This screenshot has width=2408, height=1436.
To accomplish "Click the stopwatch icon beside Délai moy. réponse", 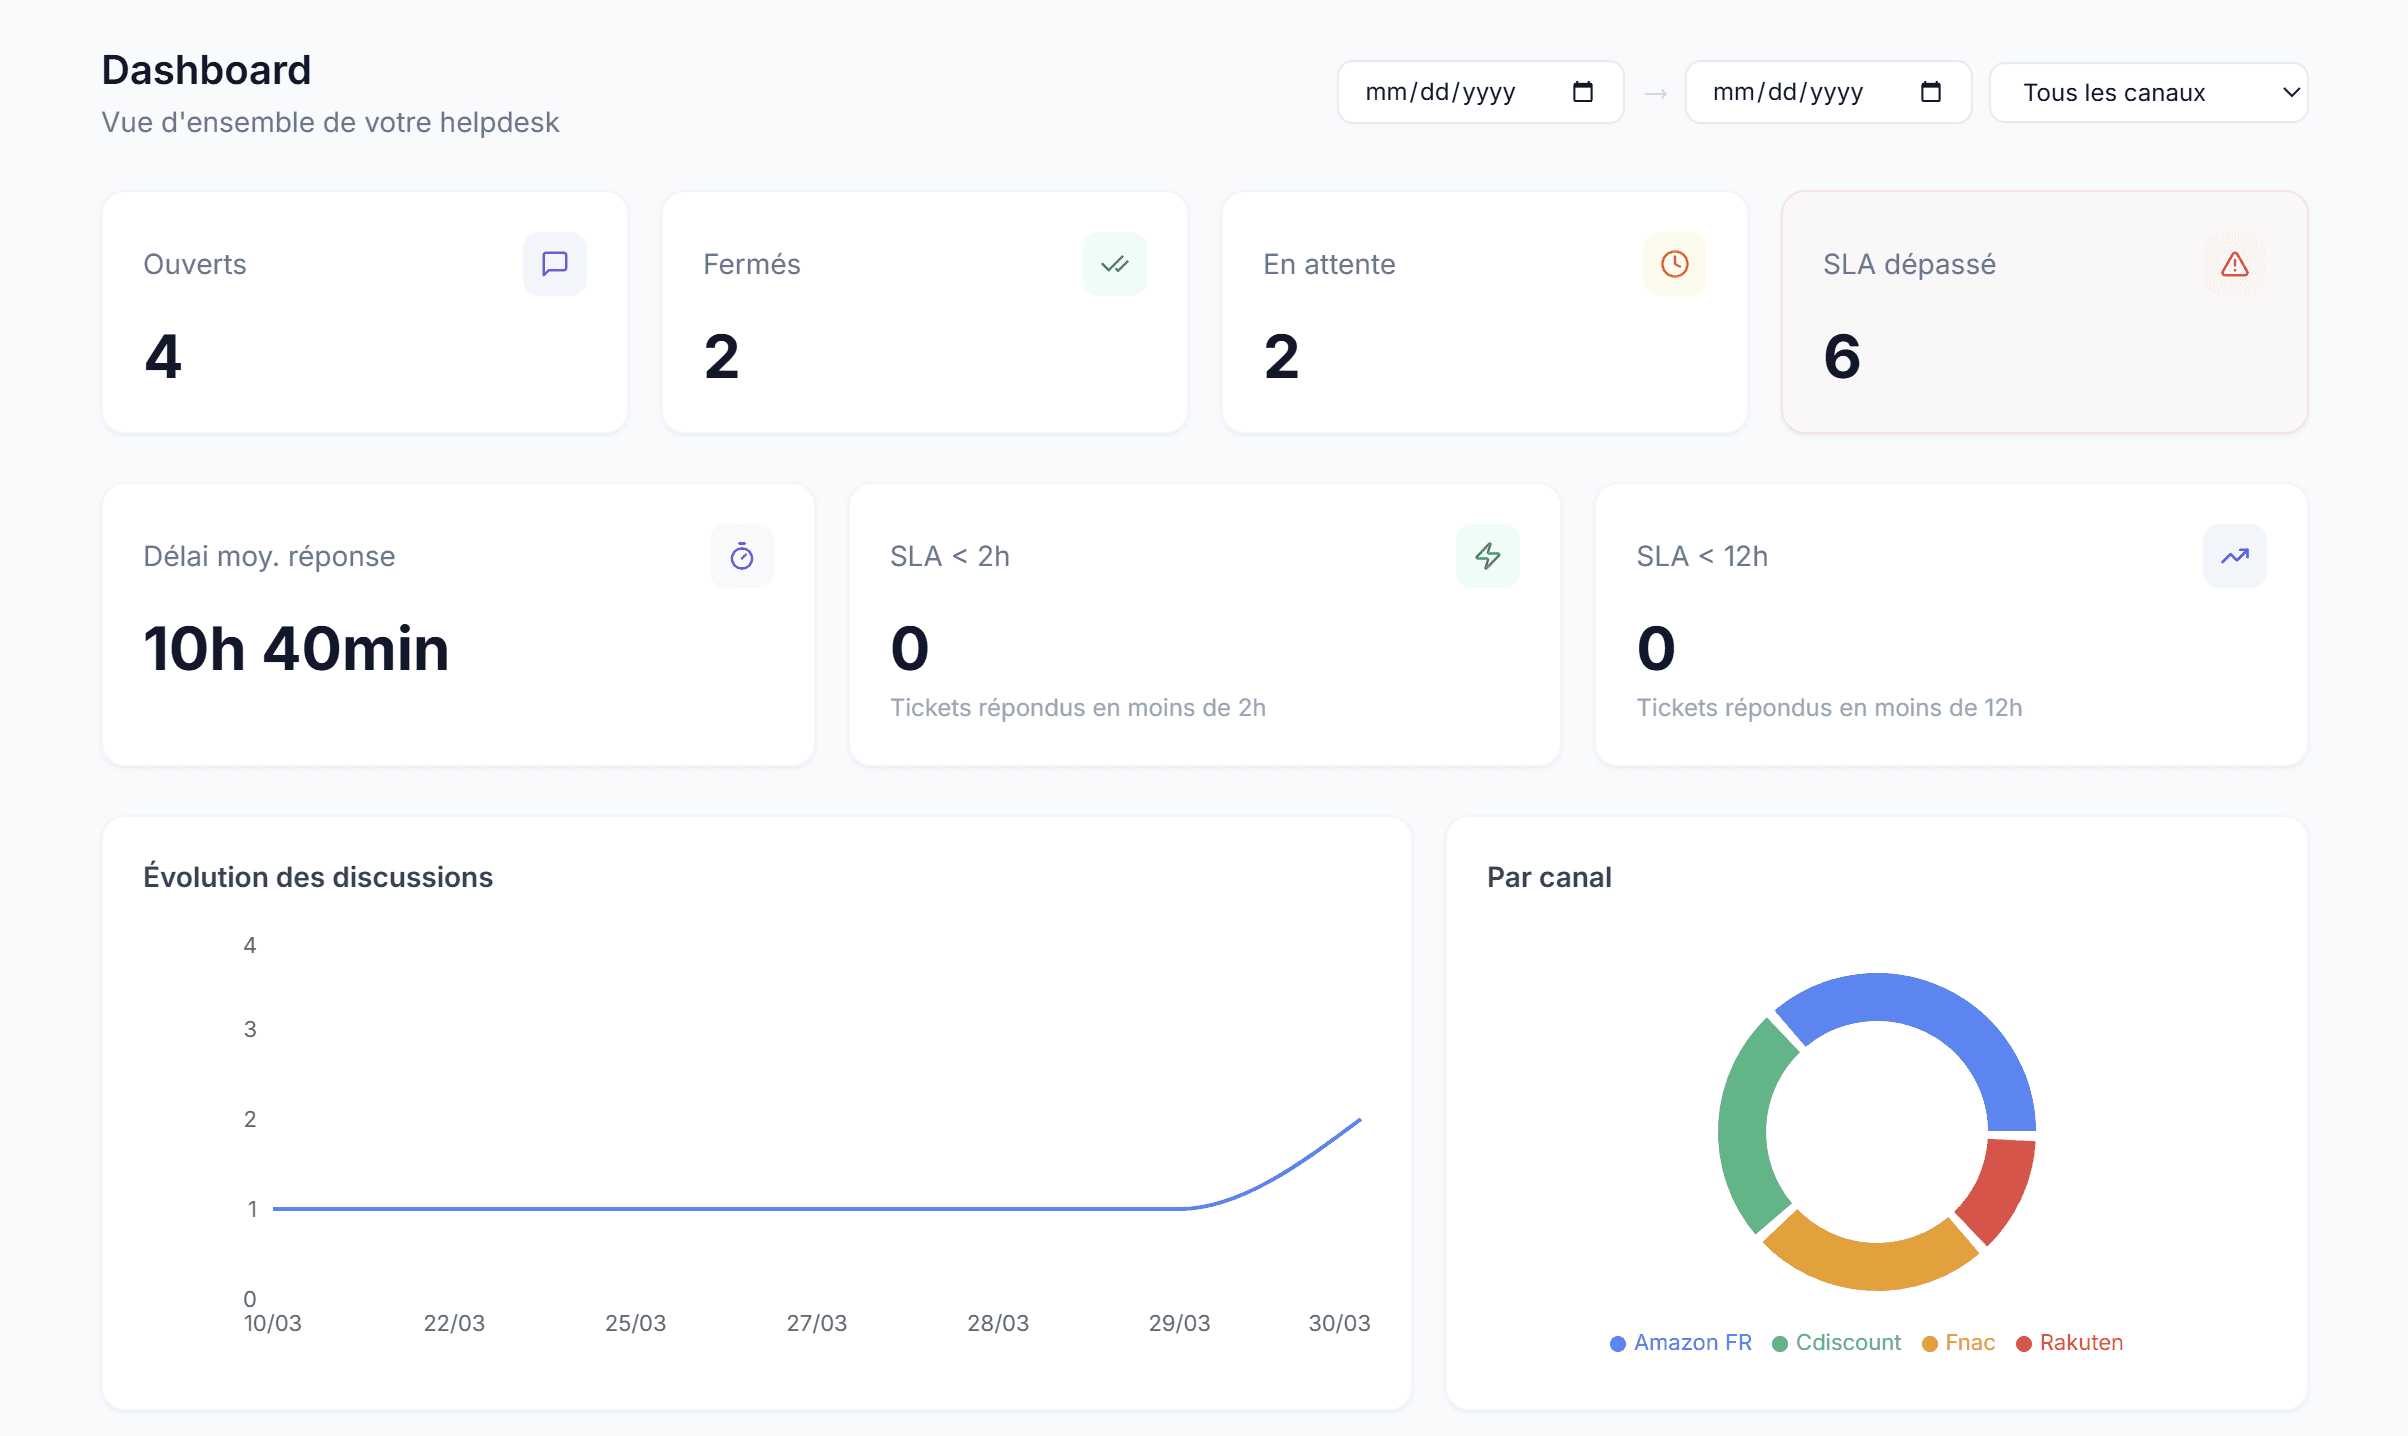I will 742,556.
